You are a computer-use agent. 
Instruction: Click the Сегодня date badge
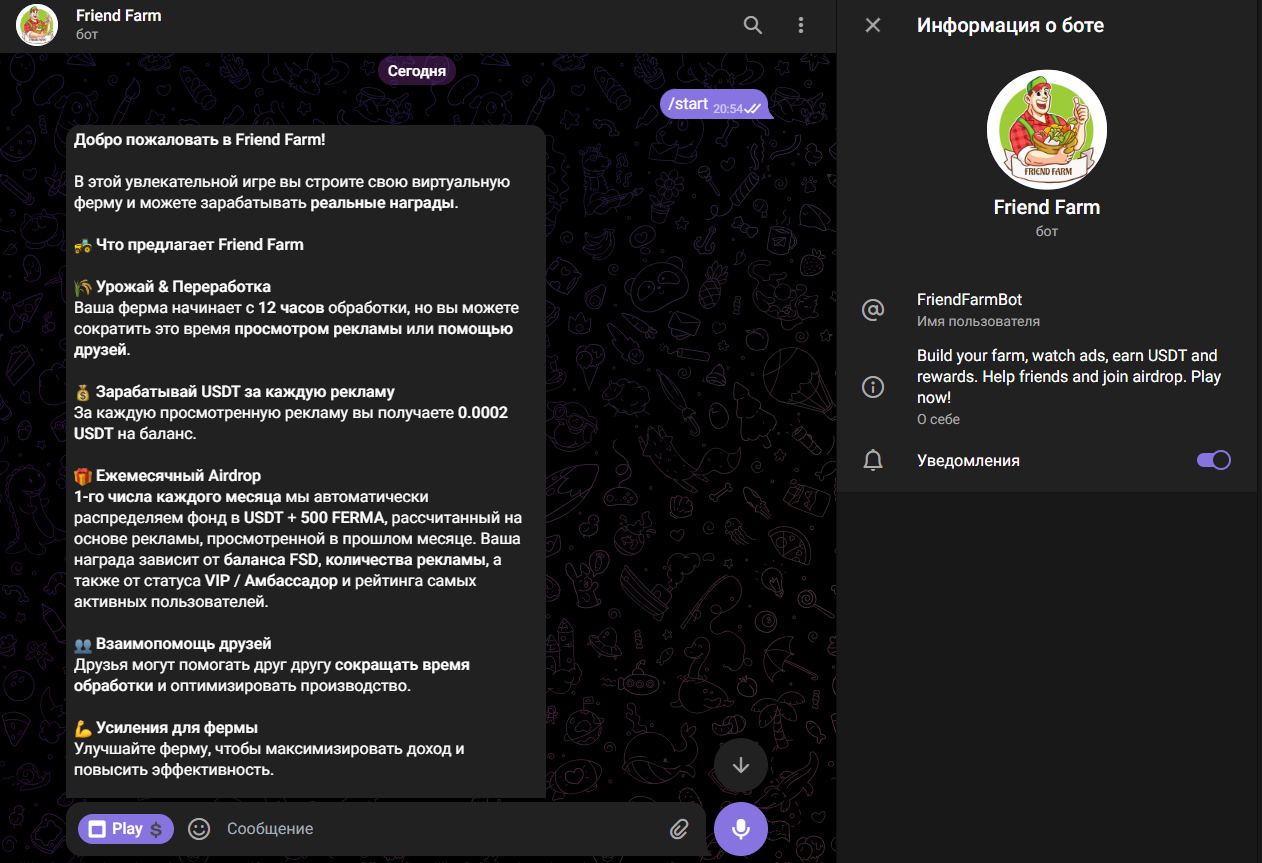pyautogui.click(x=418, y=71)
